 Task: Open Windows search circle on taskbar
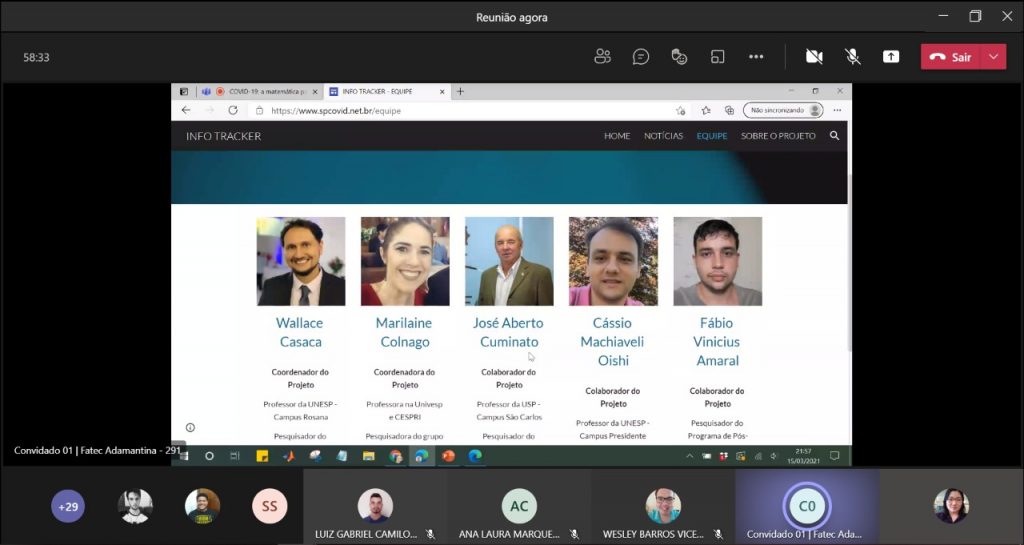209,456
